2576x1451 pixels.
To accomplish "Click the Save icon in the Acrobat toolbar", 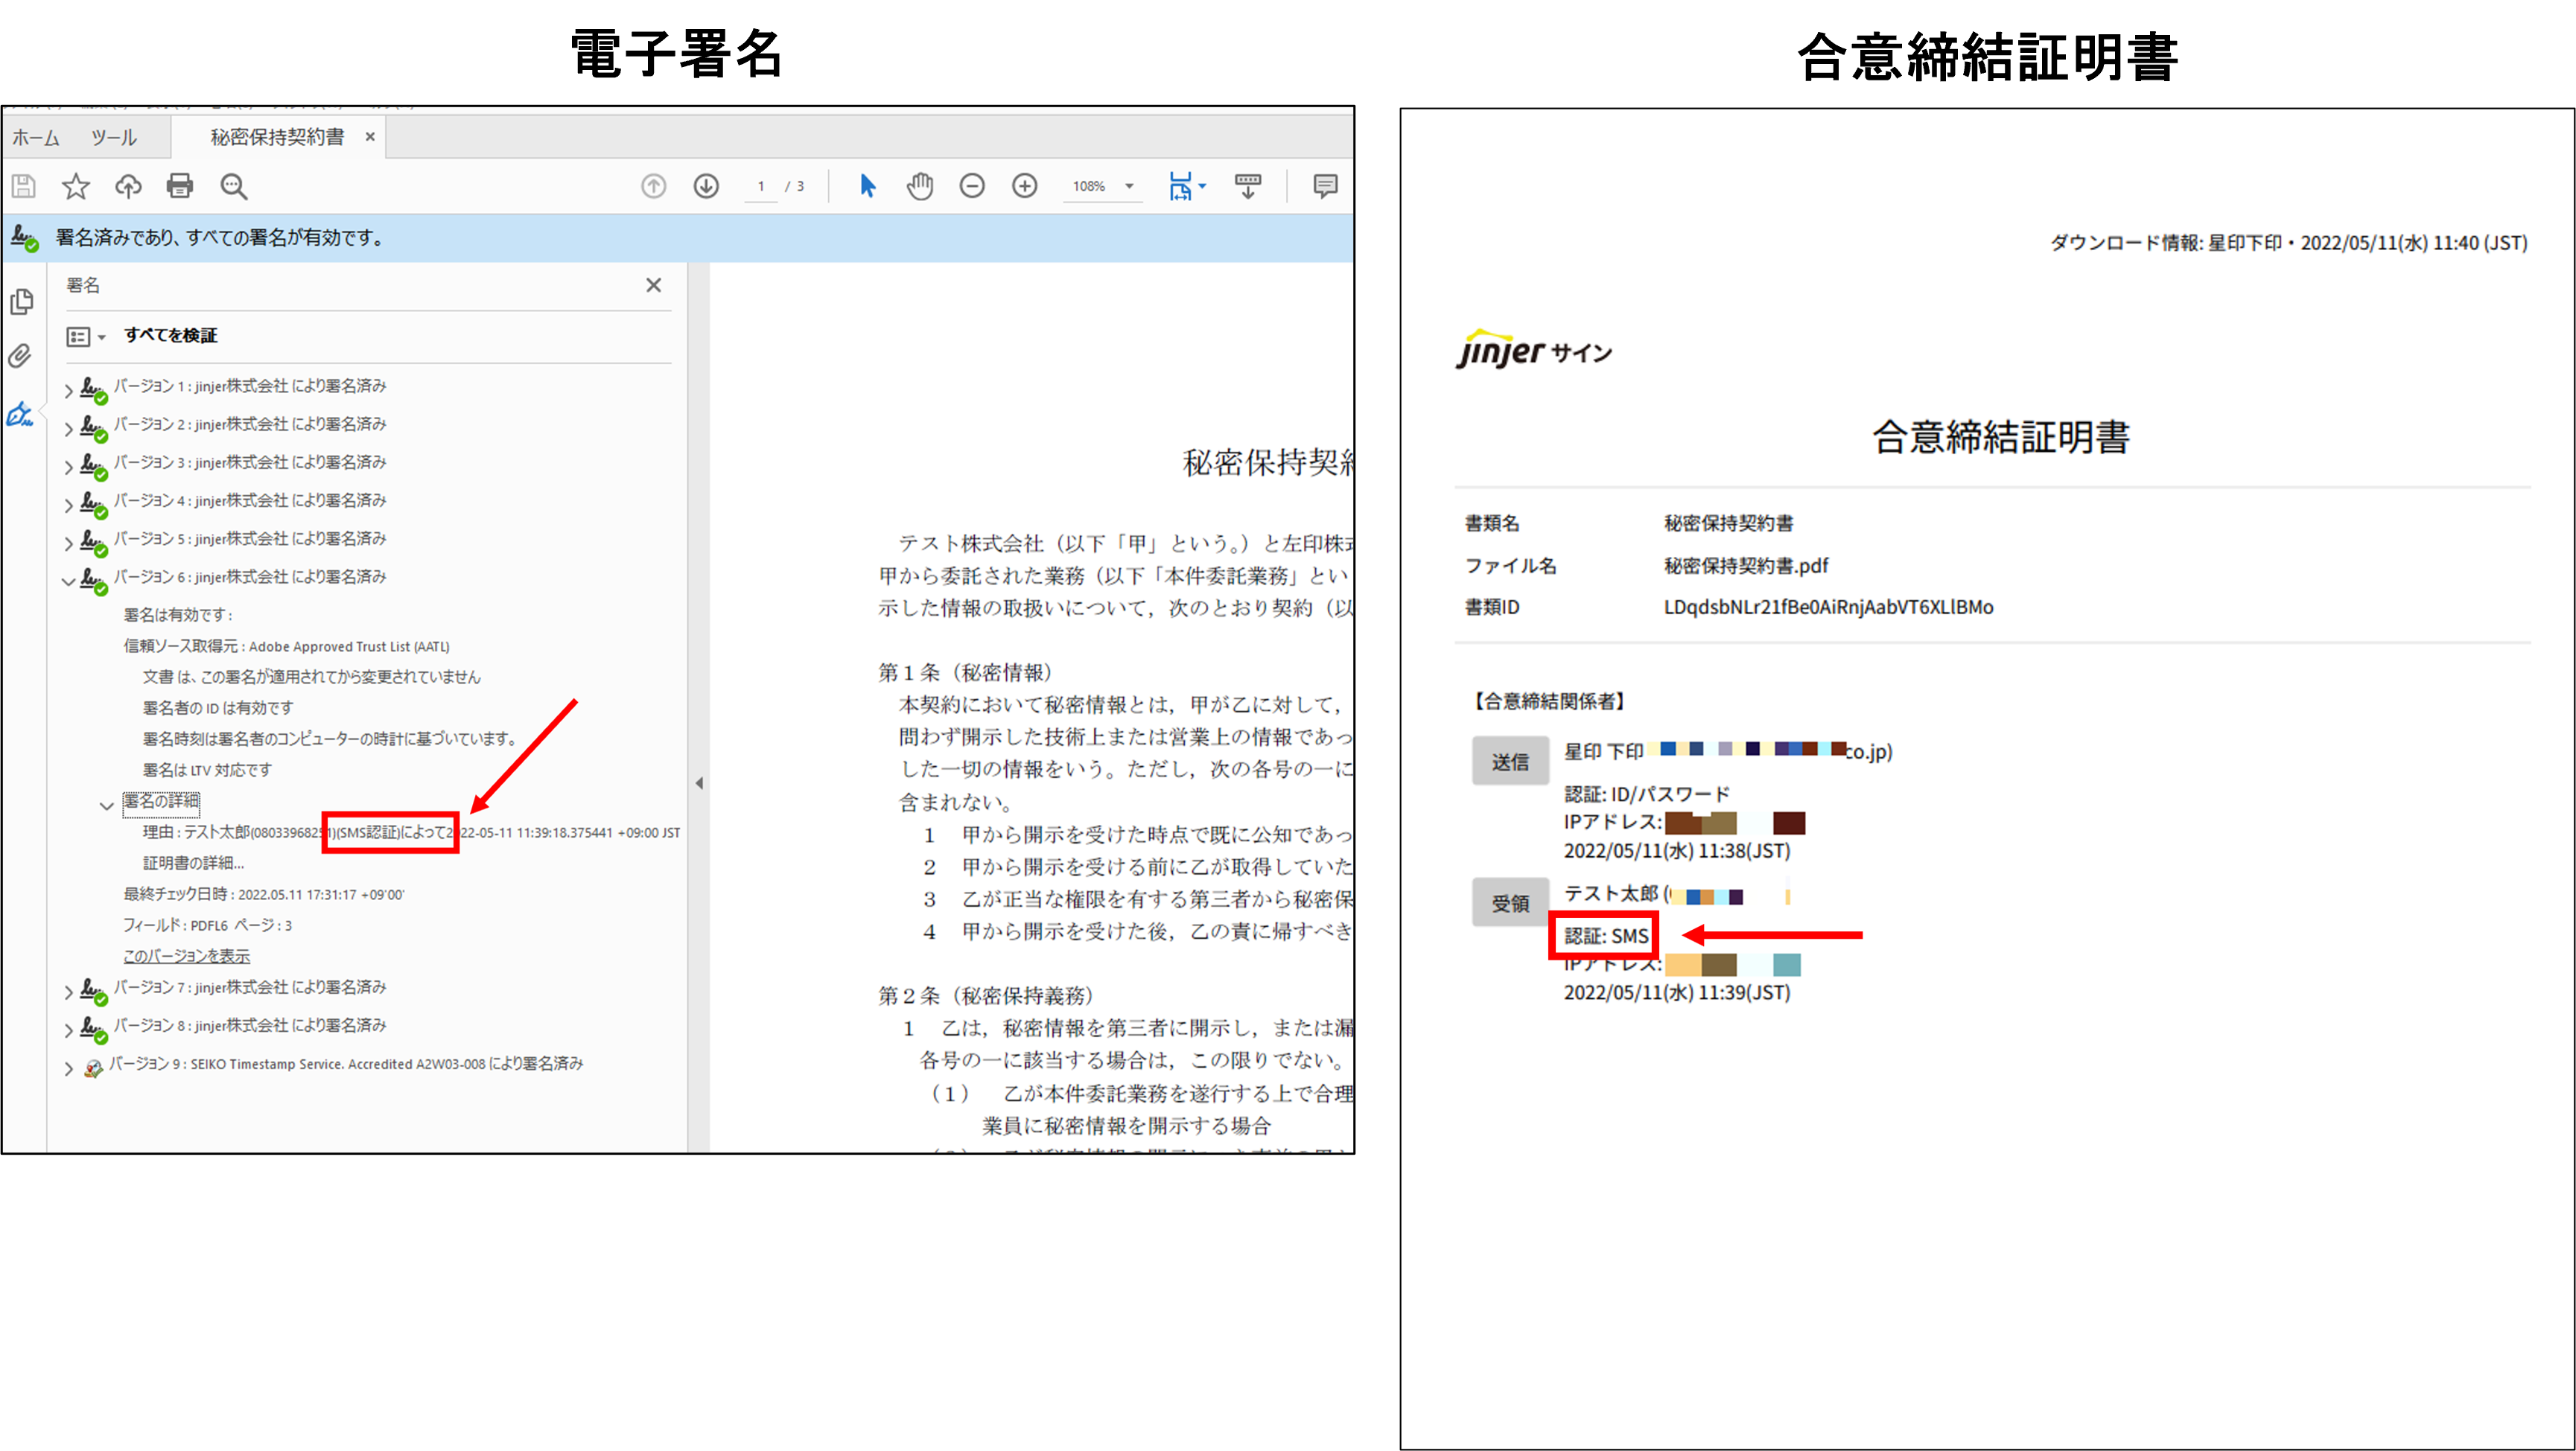I will click(x=24, y=186).
